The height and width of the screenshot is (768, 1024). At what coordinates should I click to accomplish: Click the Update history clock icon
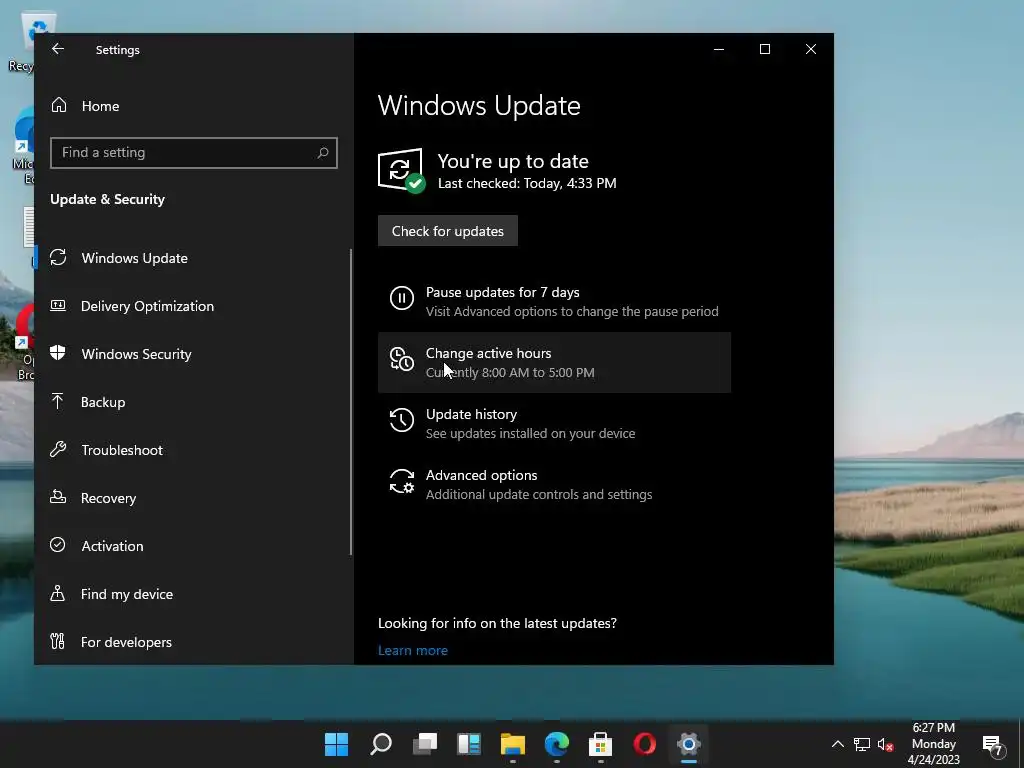(402, 420)
